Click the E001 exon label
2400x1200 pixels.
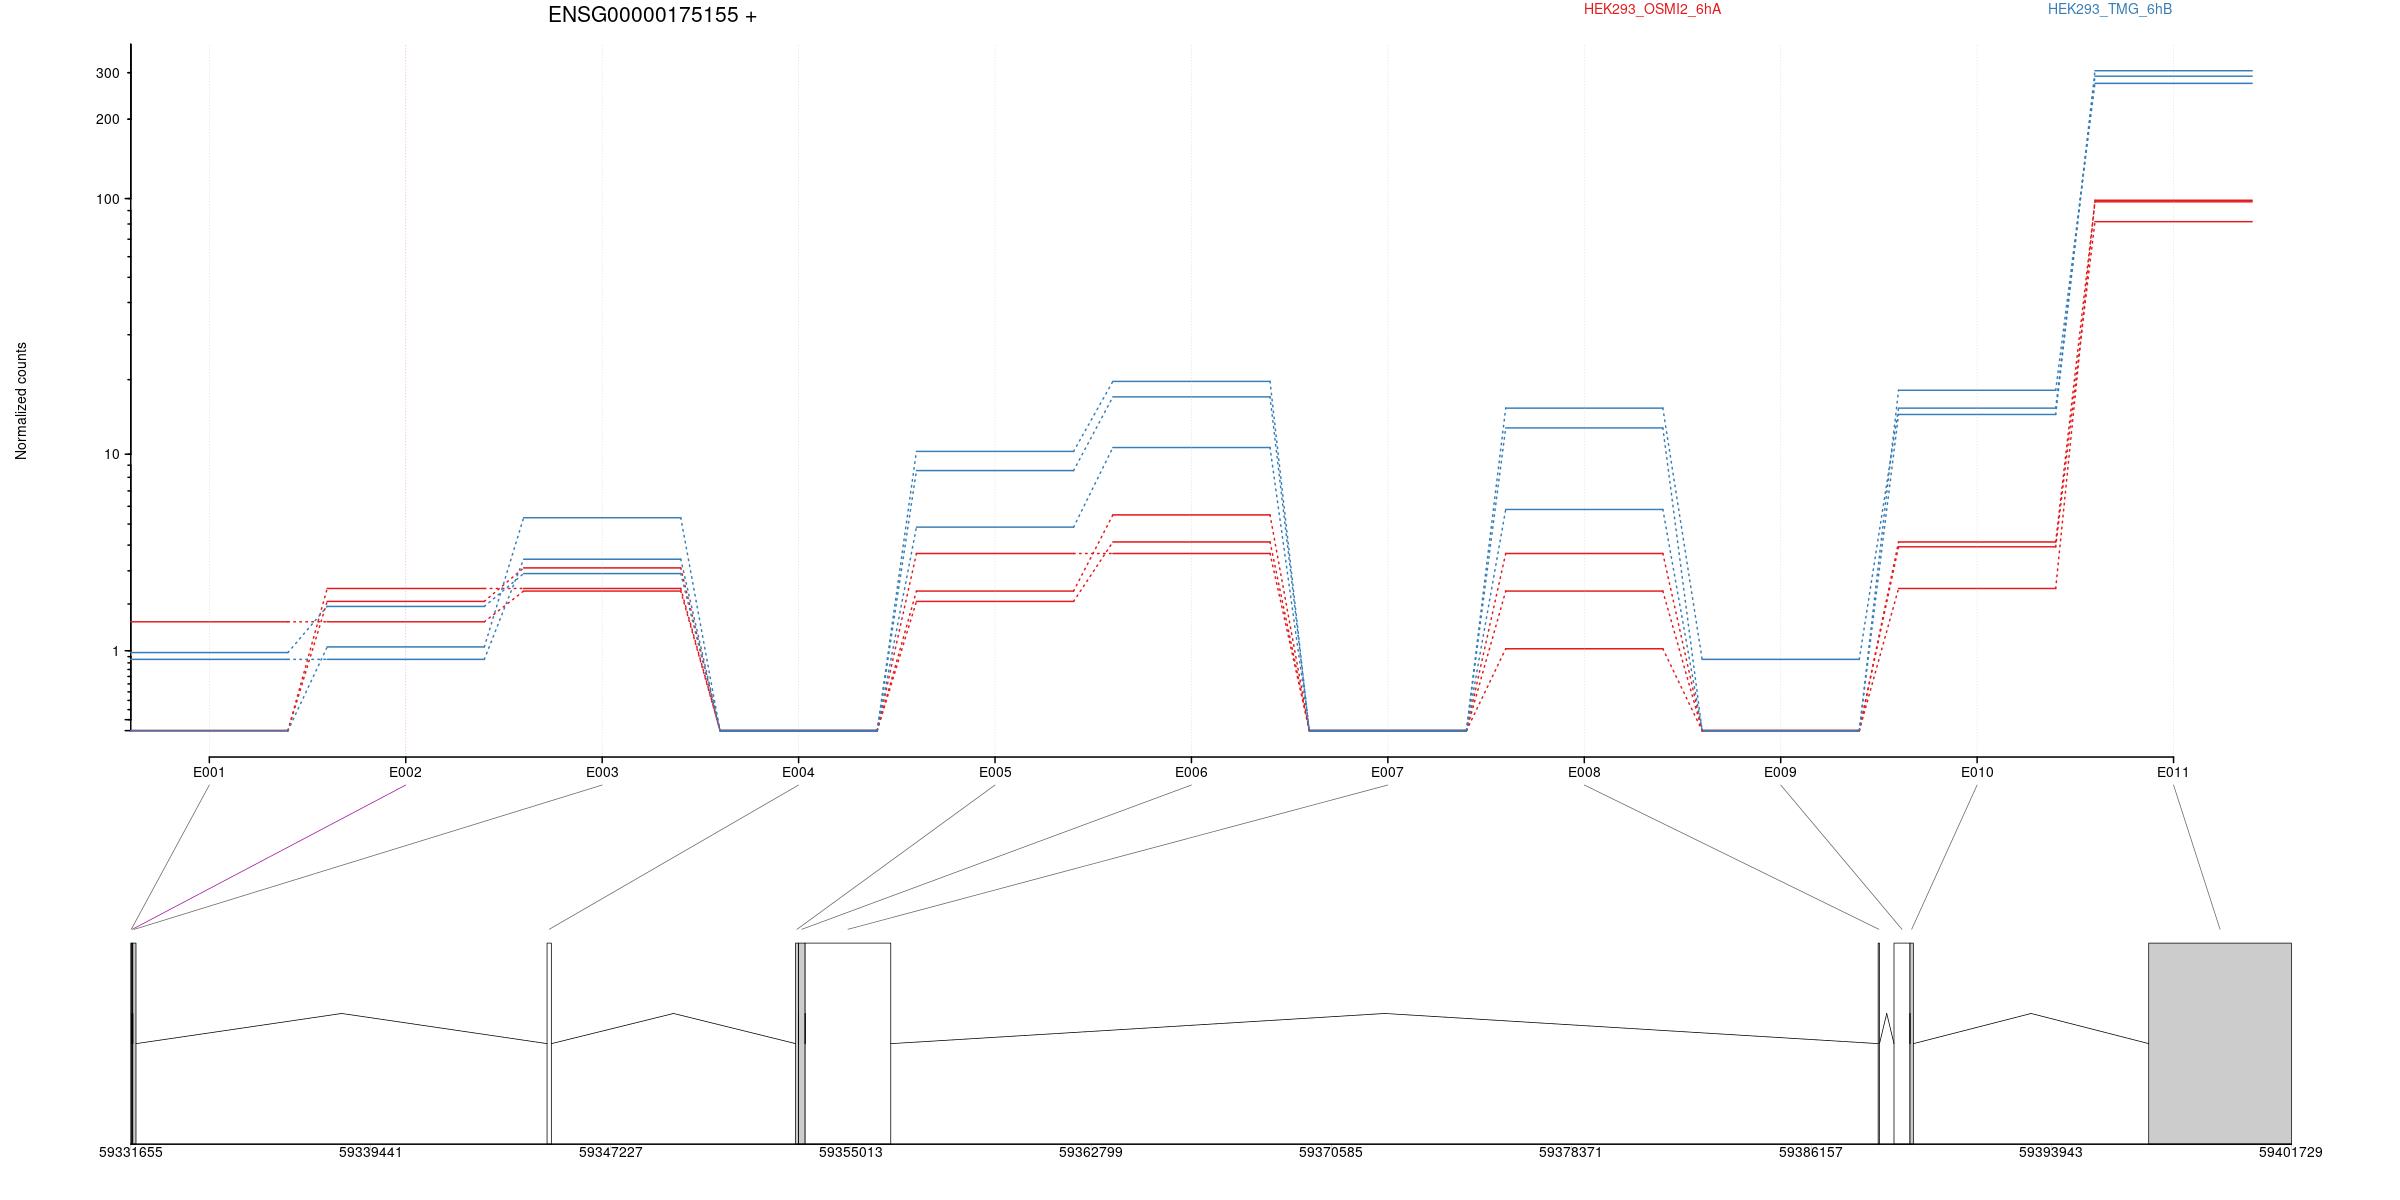(x=209, y=772)
